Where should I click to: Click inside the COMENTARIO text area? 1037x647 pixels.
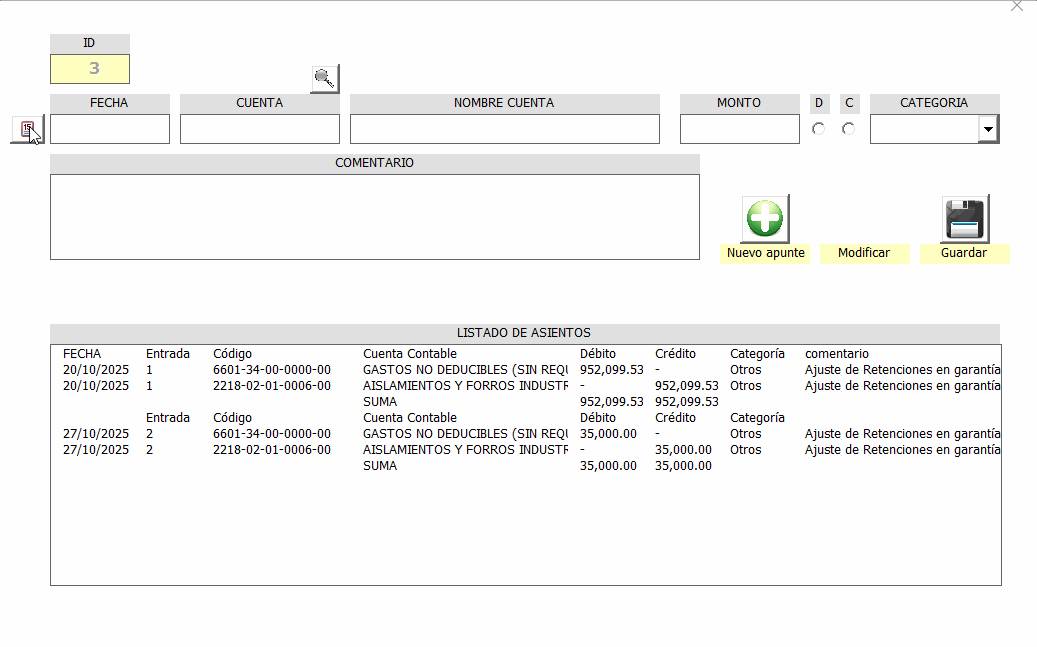[x=374, y=217]
